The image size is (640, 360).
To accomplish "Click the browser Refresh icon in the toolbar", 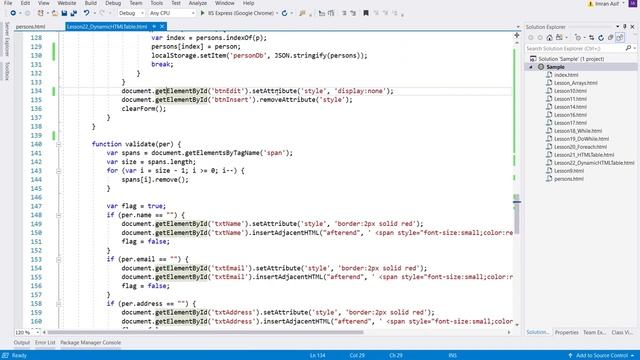I will [284, 13].
